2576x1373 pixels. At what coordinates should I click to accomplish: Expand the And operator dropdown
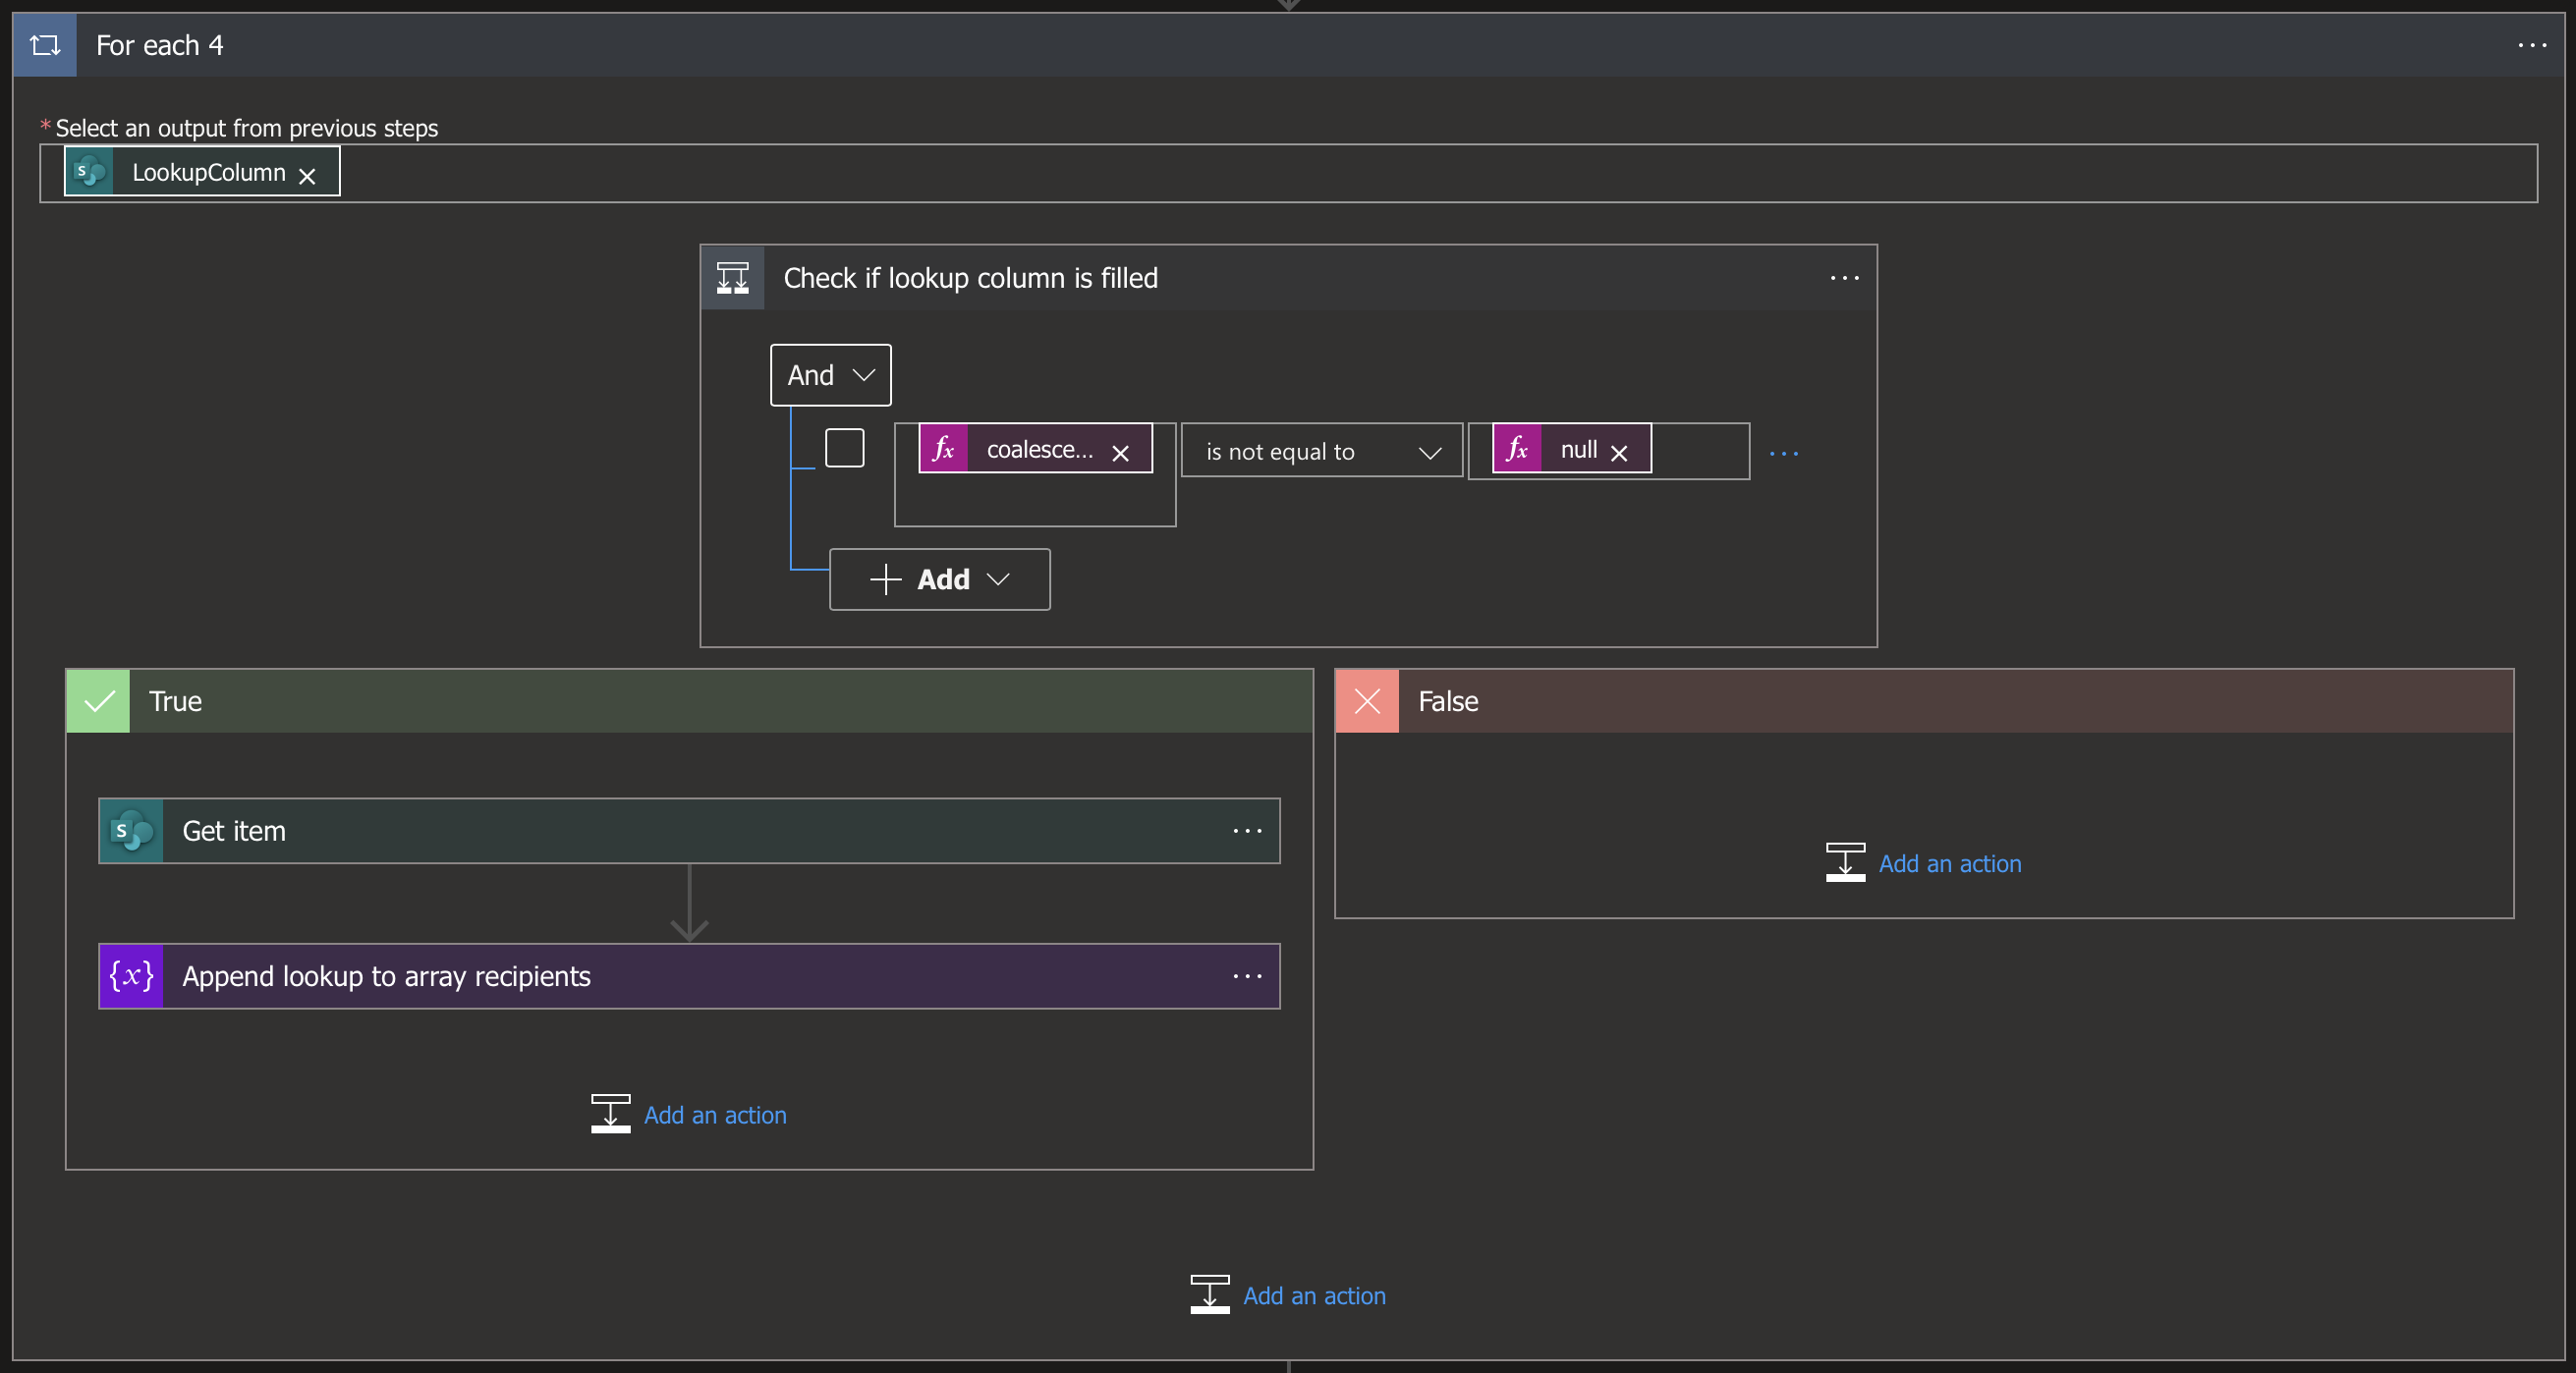[x=830, y=375]
